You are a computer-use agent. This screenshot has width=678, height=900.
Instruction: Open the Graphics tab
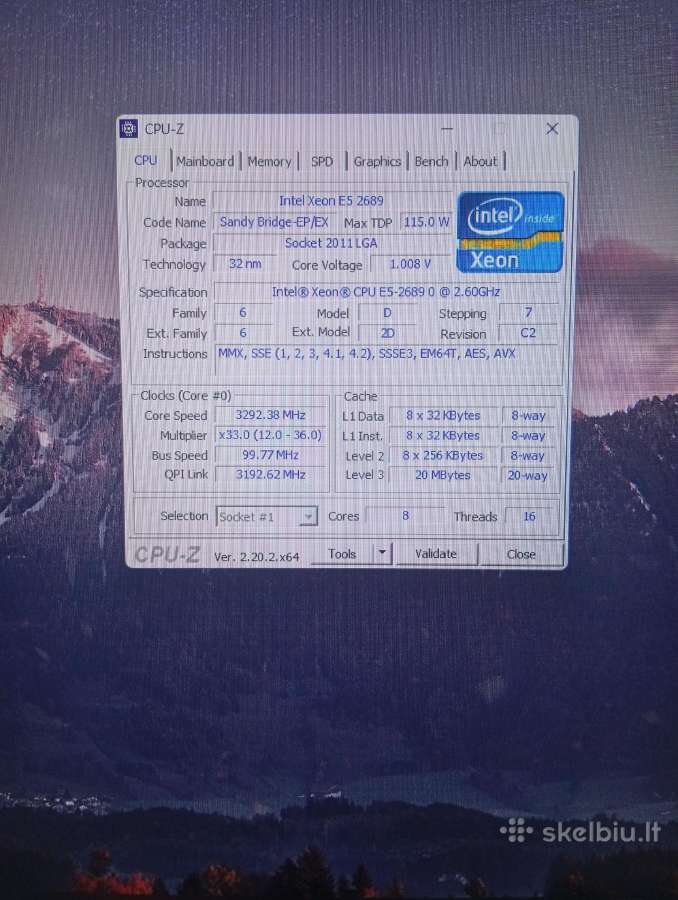(x=377, y=162)
